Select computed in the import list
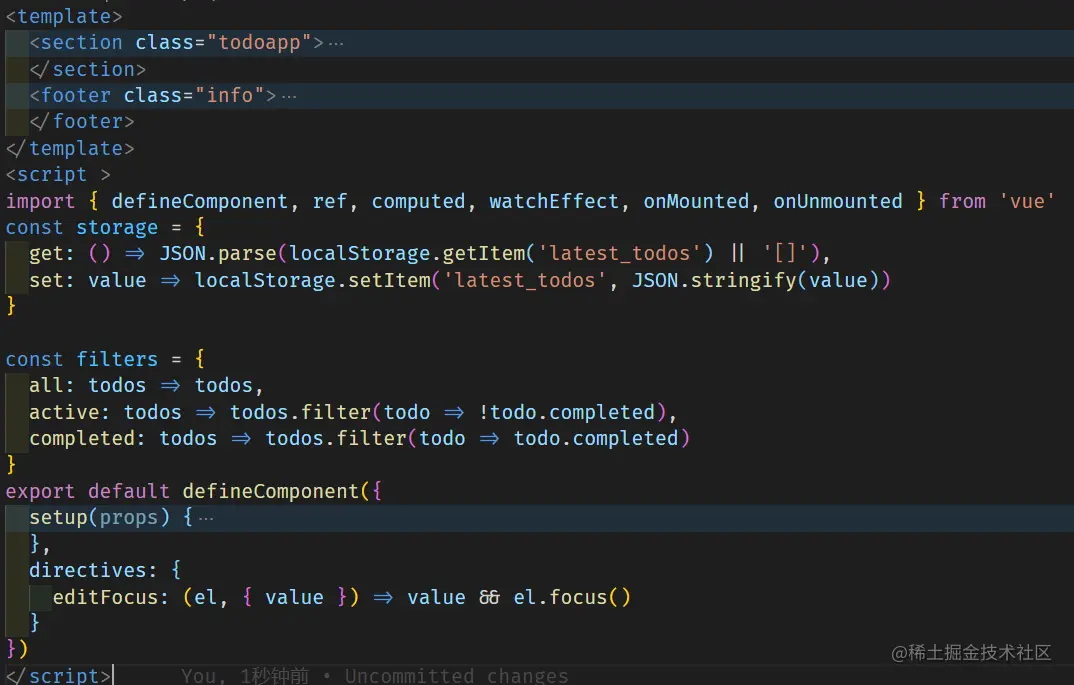The width and height of the screenshot is (1074, 685). point(419,201)
